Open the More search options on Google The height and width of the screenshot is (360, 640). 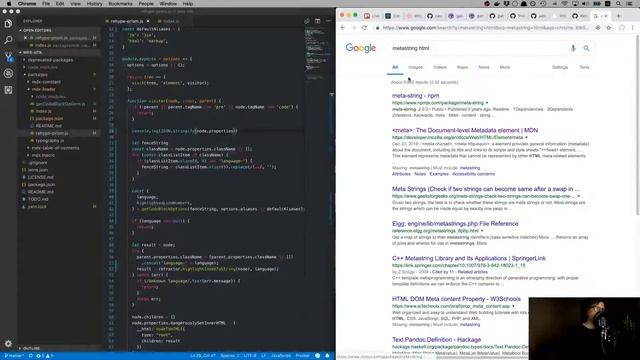coord(505,67)
